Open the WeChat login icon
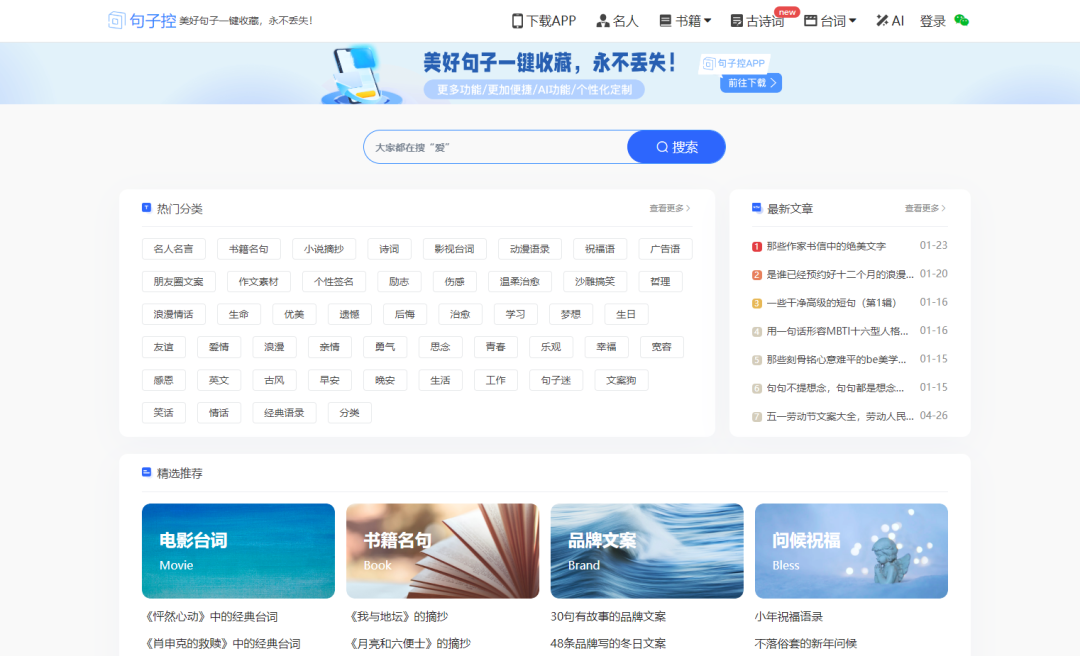 pyautogui.click(x=962, y=21)
